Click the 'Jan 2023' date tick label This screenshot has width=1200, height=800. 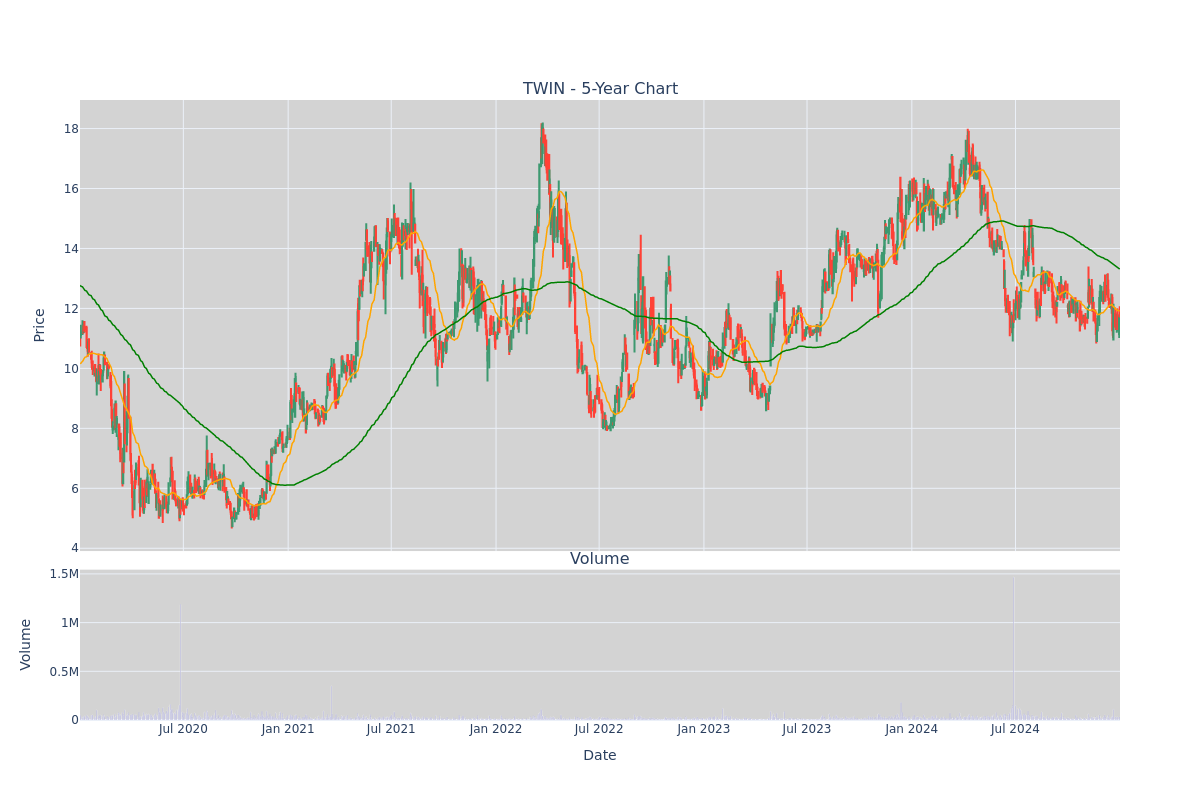704,729
